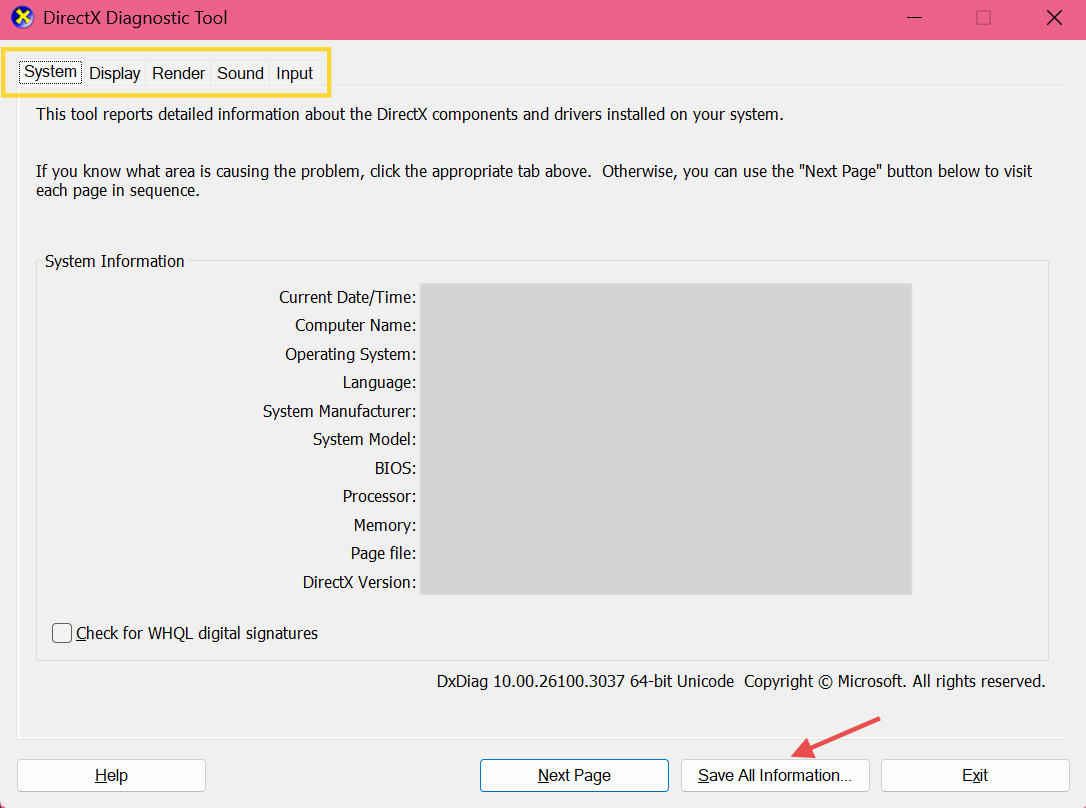Click the Current Date/Time label

[x=348, y=298]
